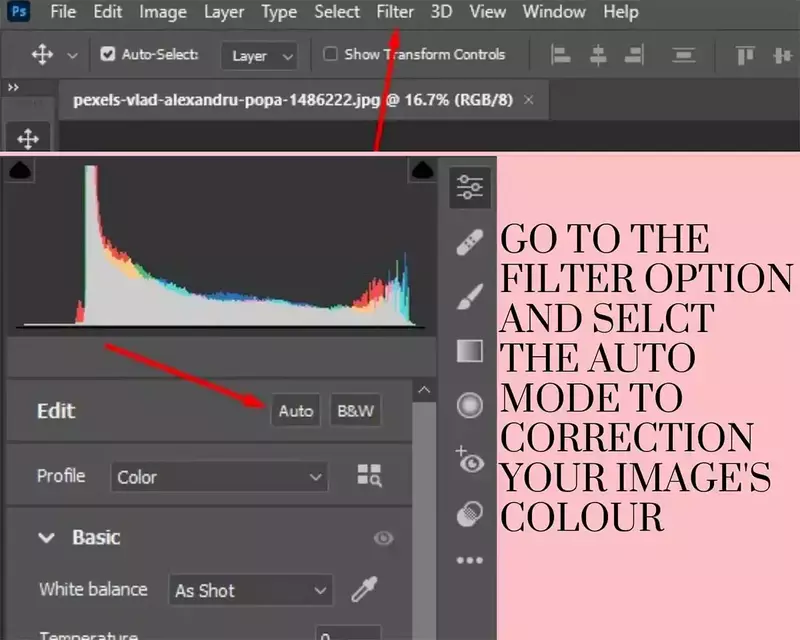The height and width of the screenshot is (640, 800).
Task: Toggle shadow clipping warning in histogram
Action: click(20, 170)
